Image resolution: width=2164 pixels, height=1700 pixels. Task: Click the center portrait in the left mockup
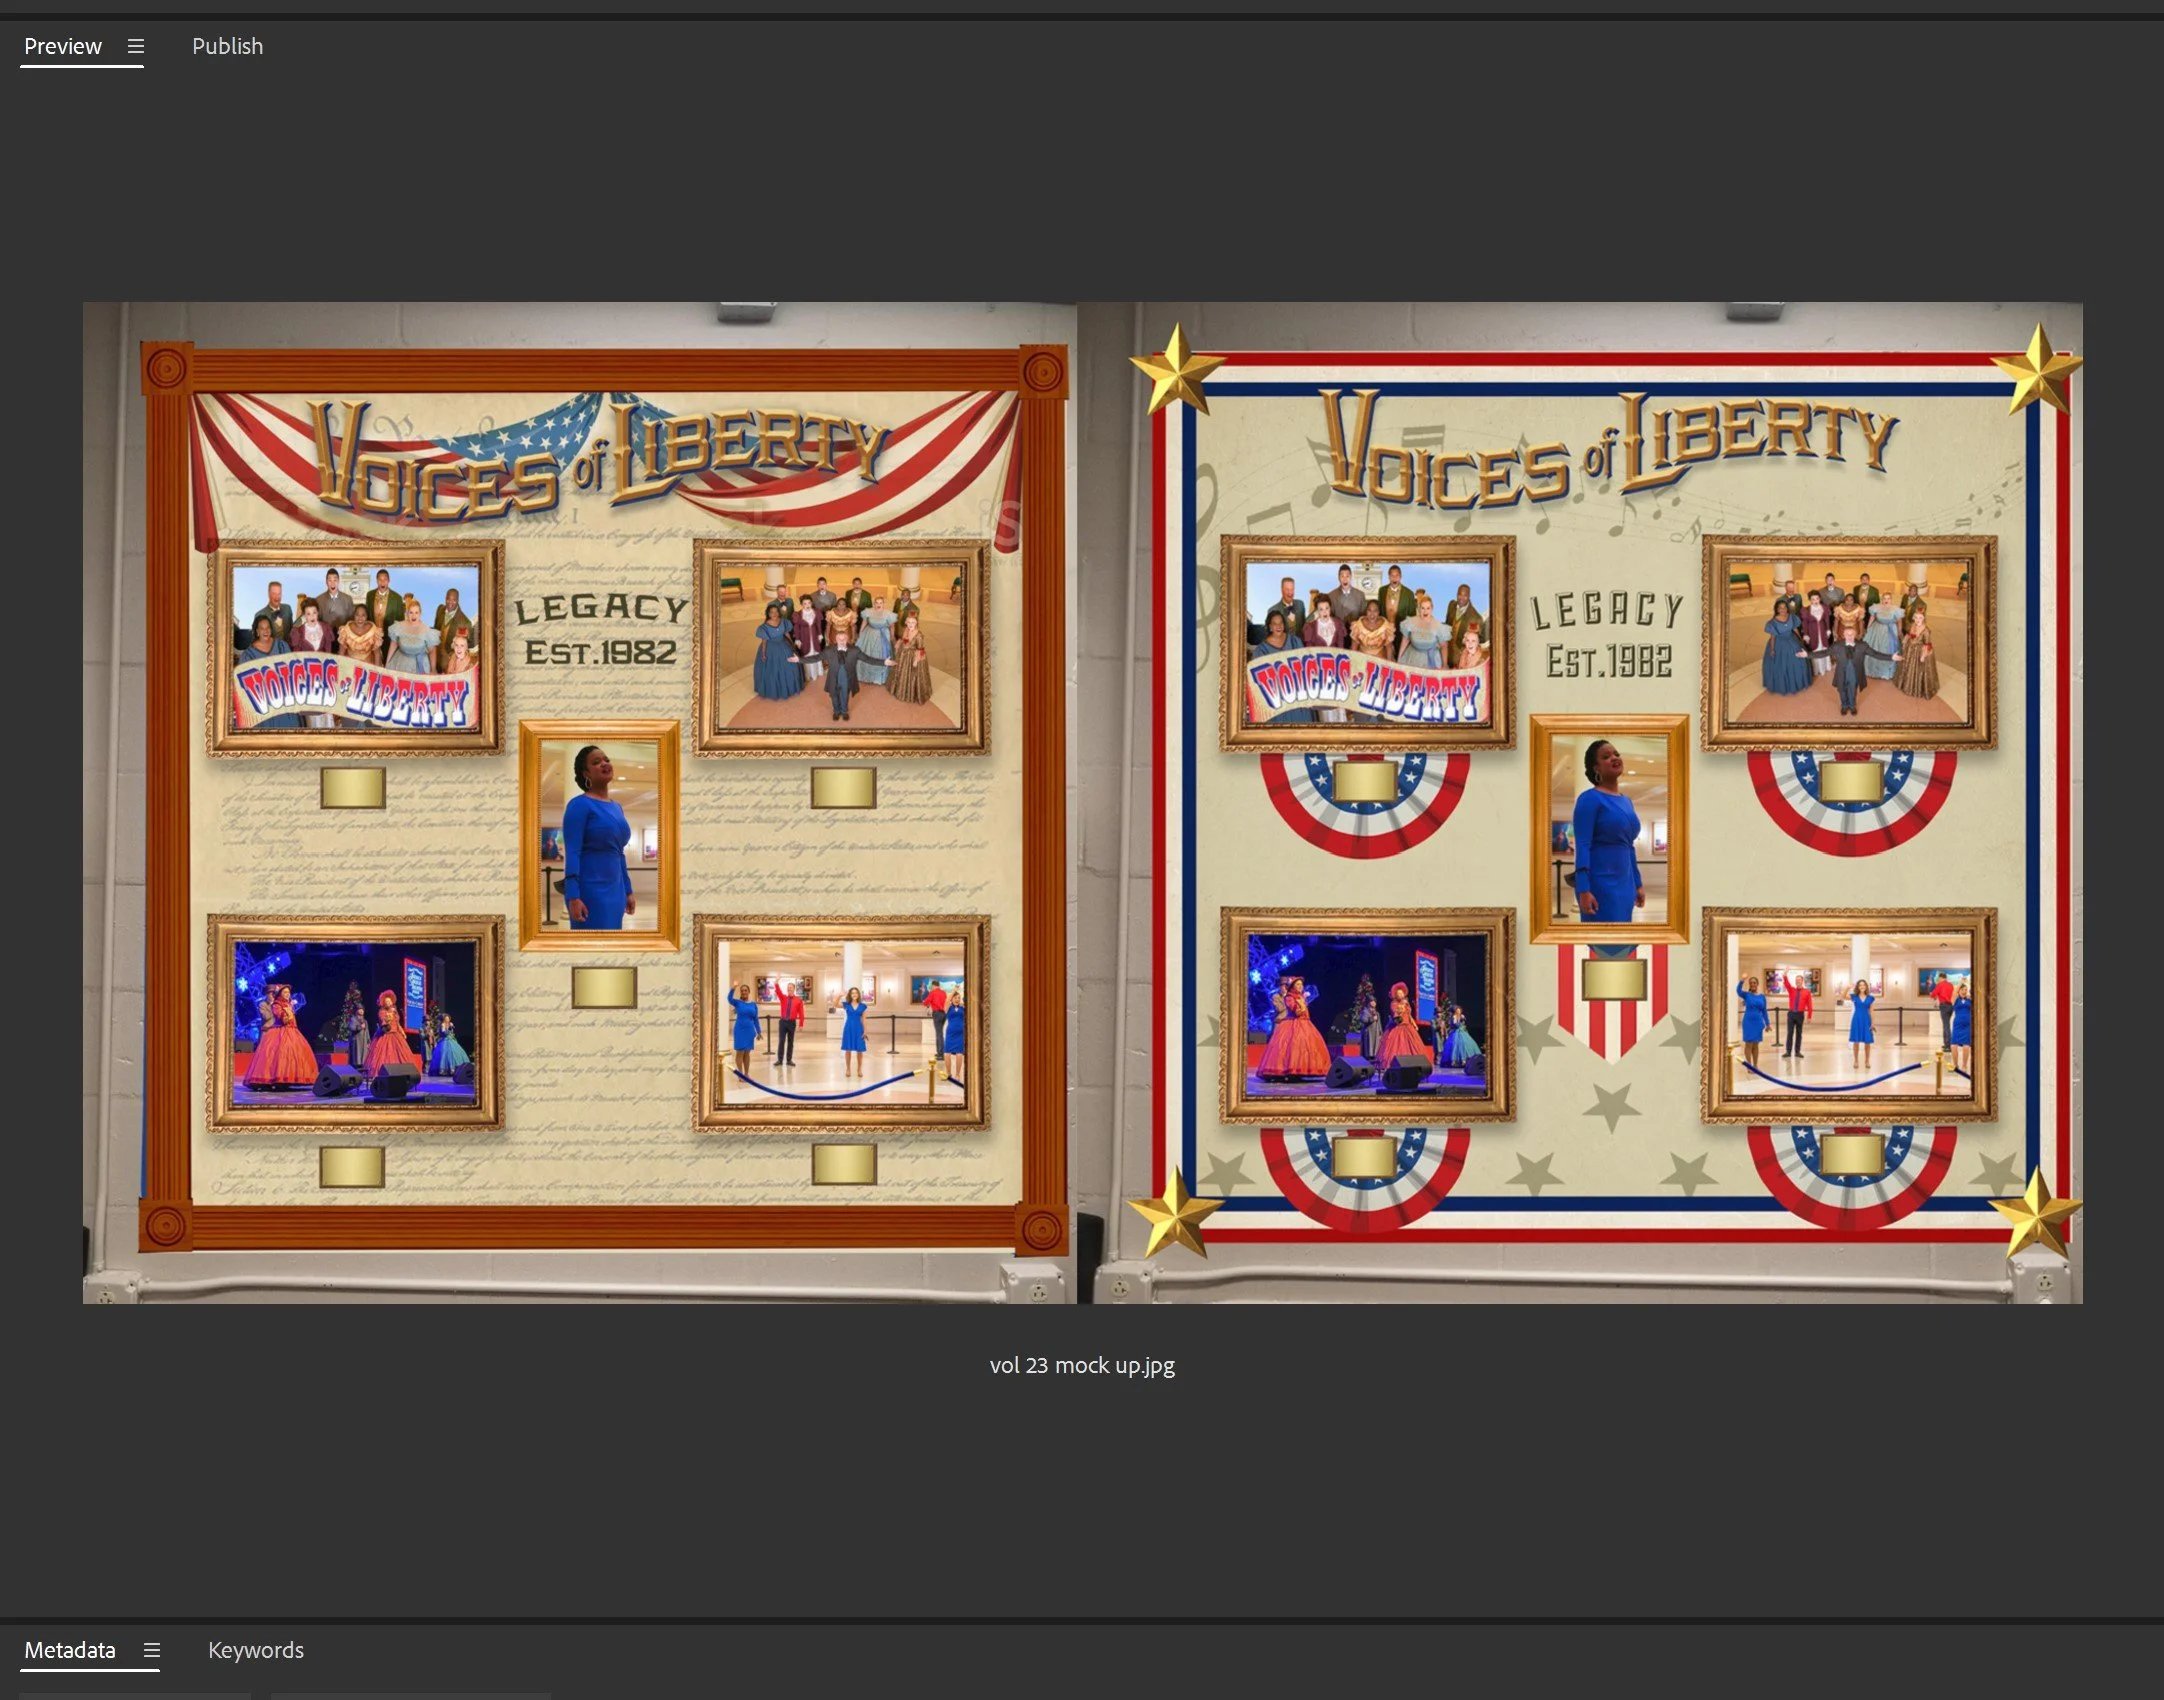[x=599, y=834]
